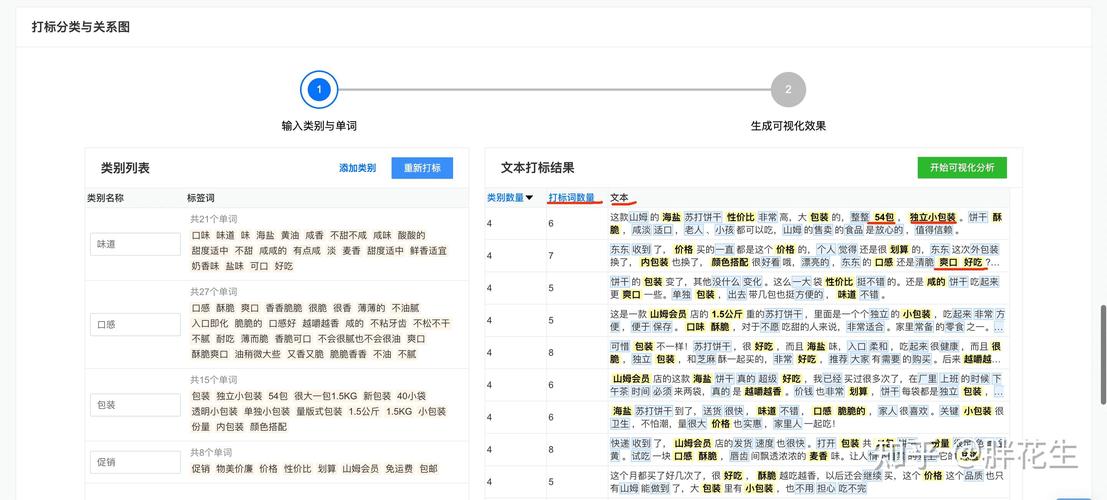Select 透明小包装 tag in category list
Viewport: 1107px width, 500px height.
coord(215,412)
